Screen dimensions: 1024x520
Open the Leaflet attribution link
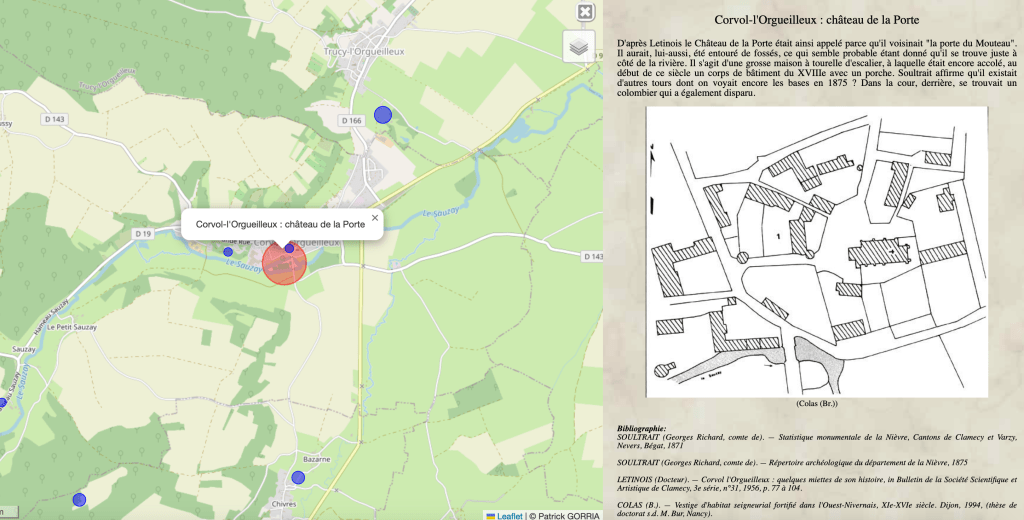click(510, 515)
